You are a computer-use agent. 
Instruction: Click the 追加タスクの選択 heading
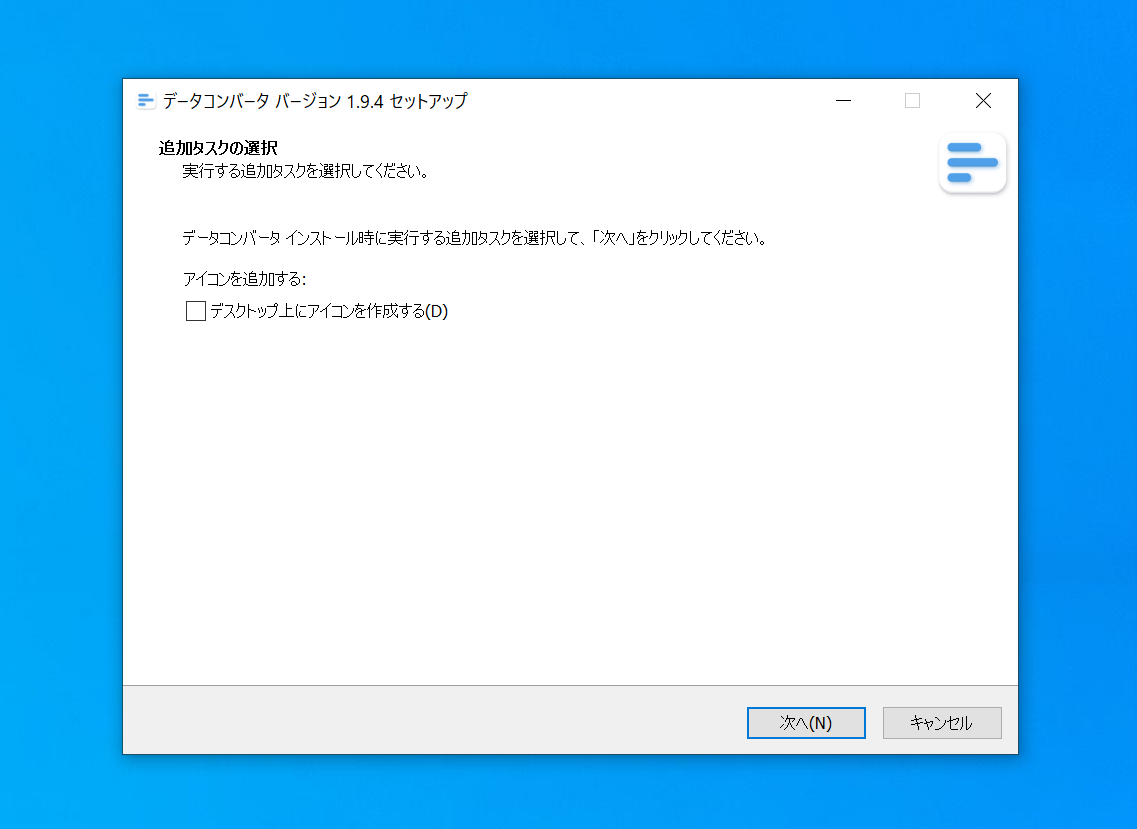click(x=218, y=148)
